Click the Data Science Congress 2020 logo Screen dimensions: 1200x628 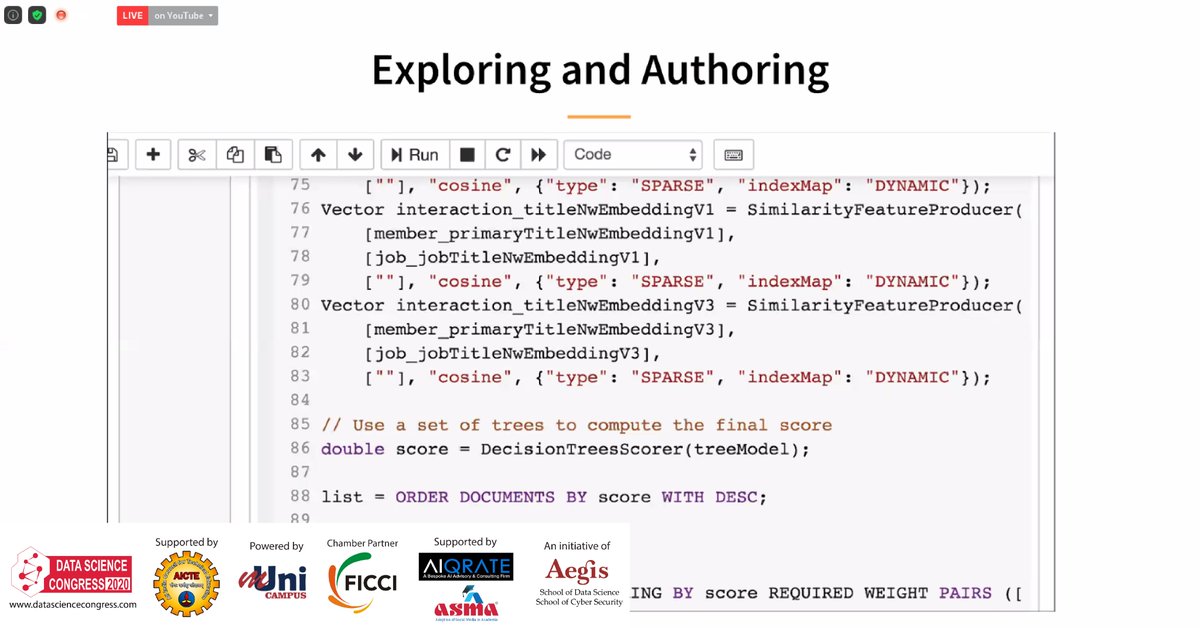point(72,573)
